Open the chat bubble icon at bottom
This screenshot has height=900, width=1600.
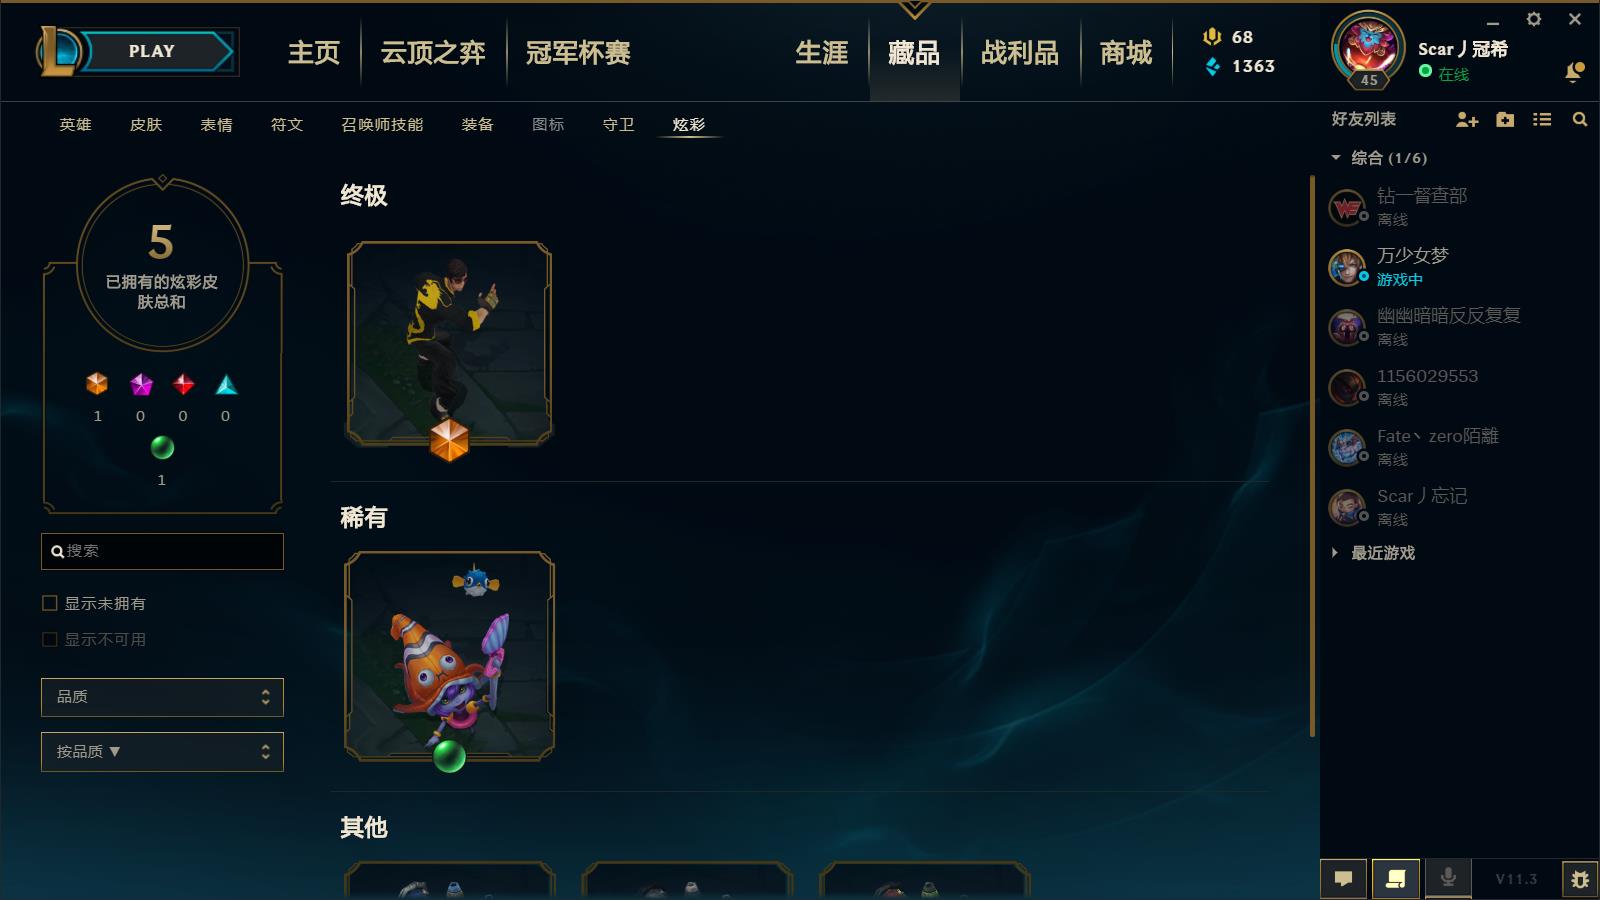click(1344, 879)
